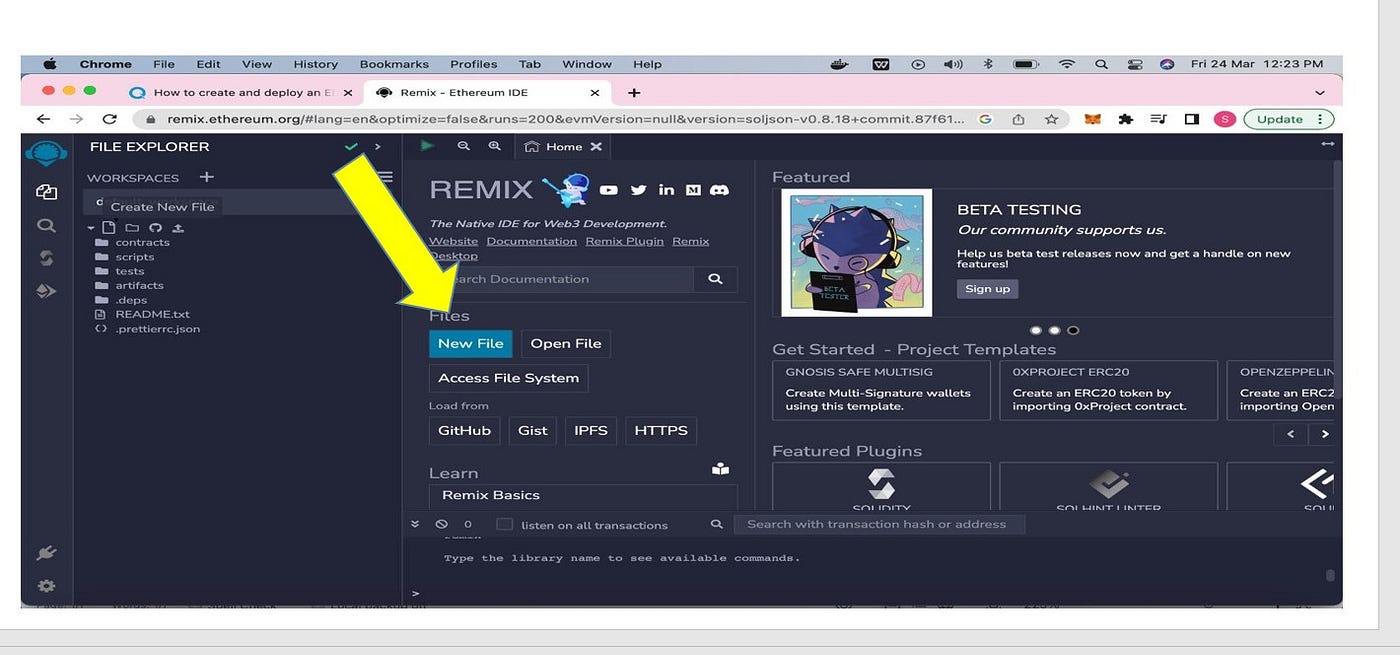This screenshot has height=655, width=1400.
Task: Open Remix Twitter icon
Action: pos(638,190)
